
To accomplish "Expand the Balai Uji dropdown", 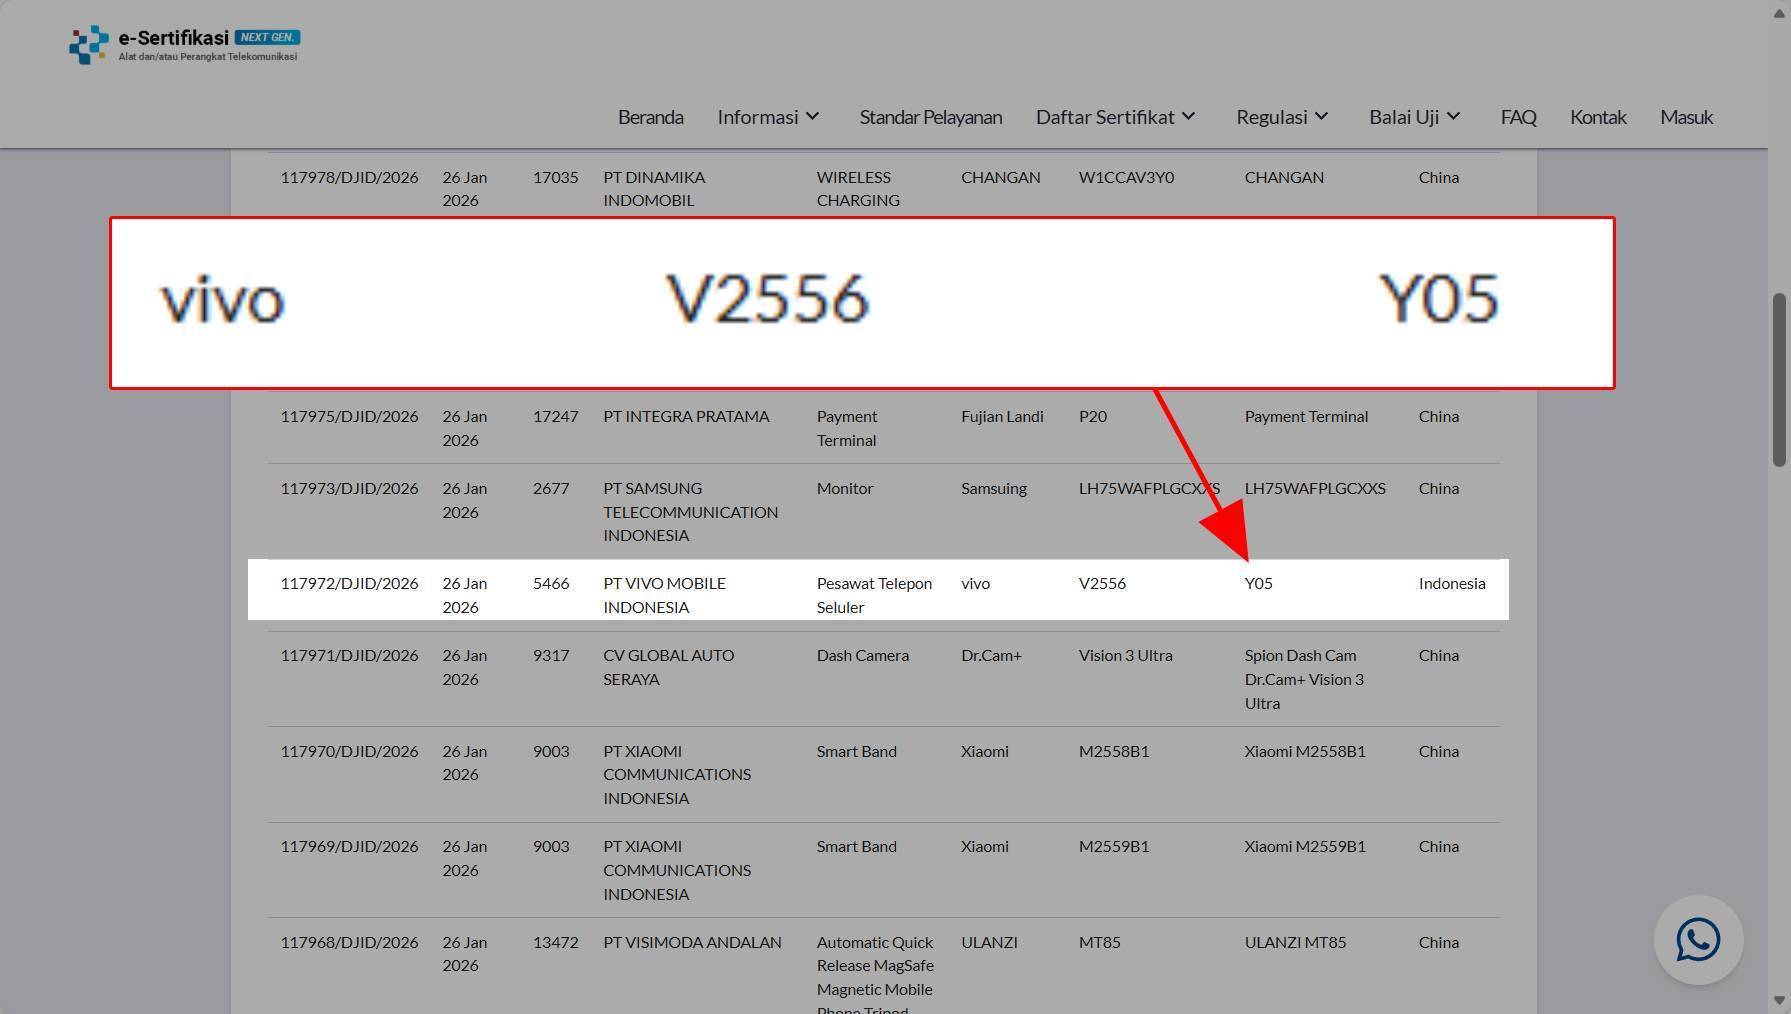I will point(1414,117).
